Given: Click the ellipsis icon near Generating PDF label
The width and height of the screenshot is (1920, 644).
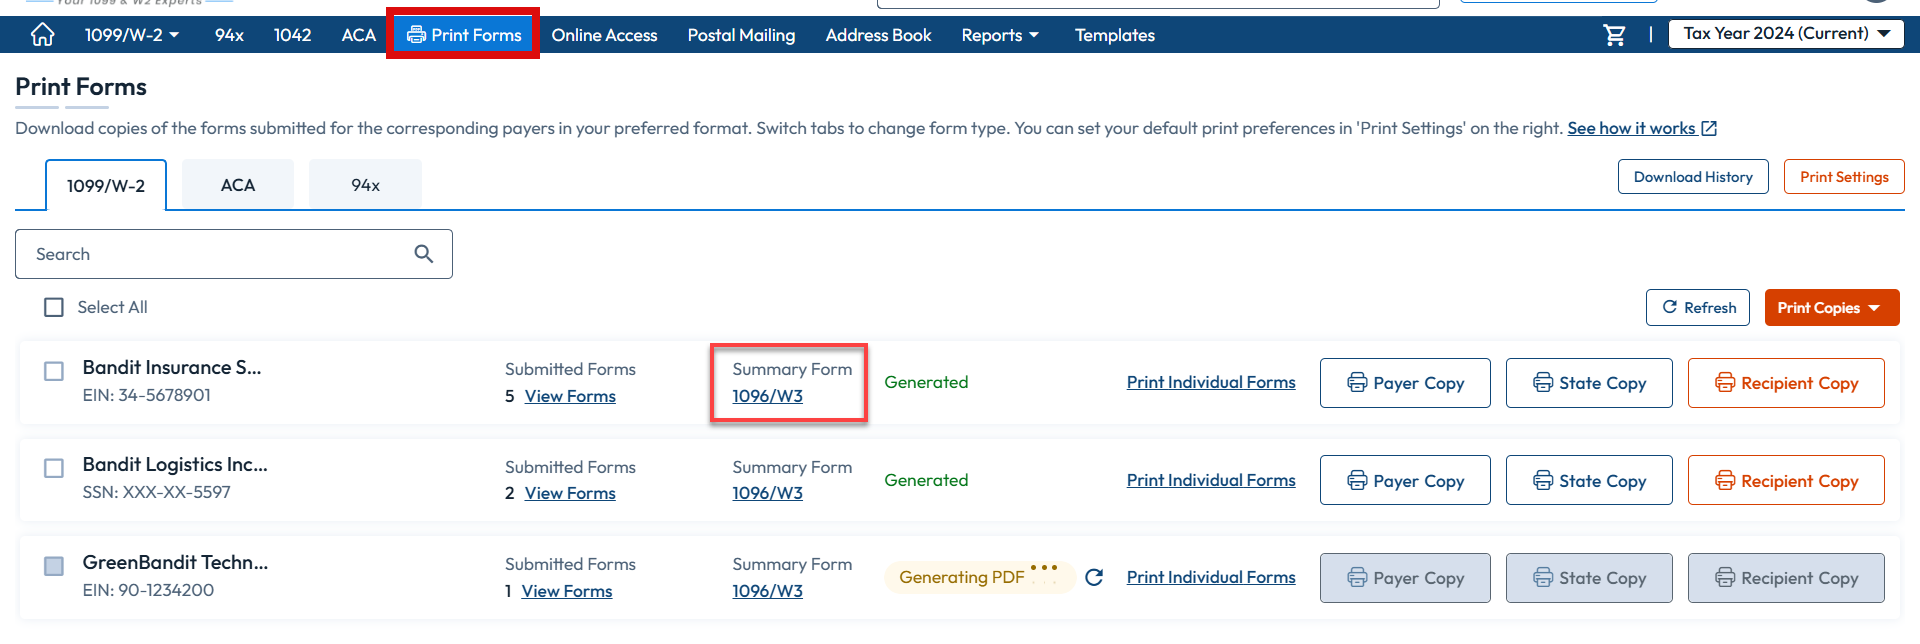Looking at the screenshot, I should click(x=1046, y=570).
